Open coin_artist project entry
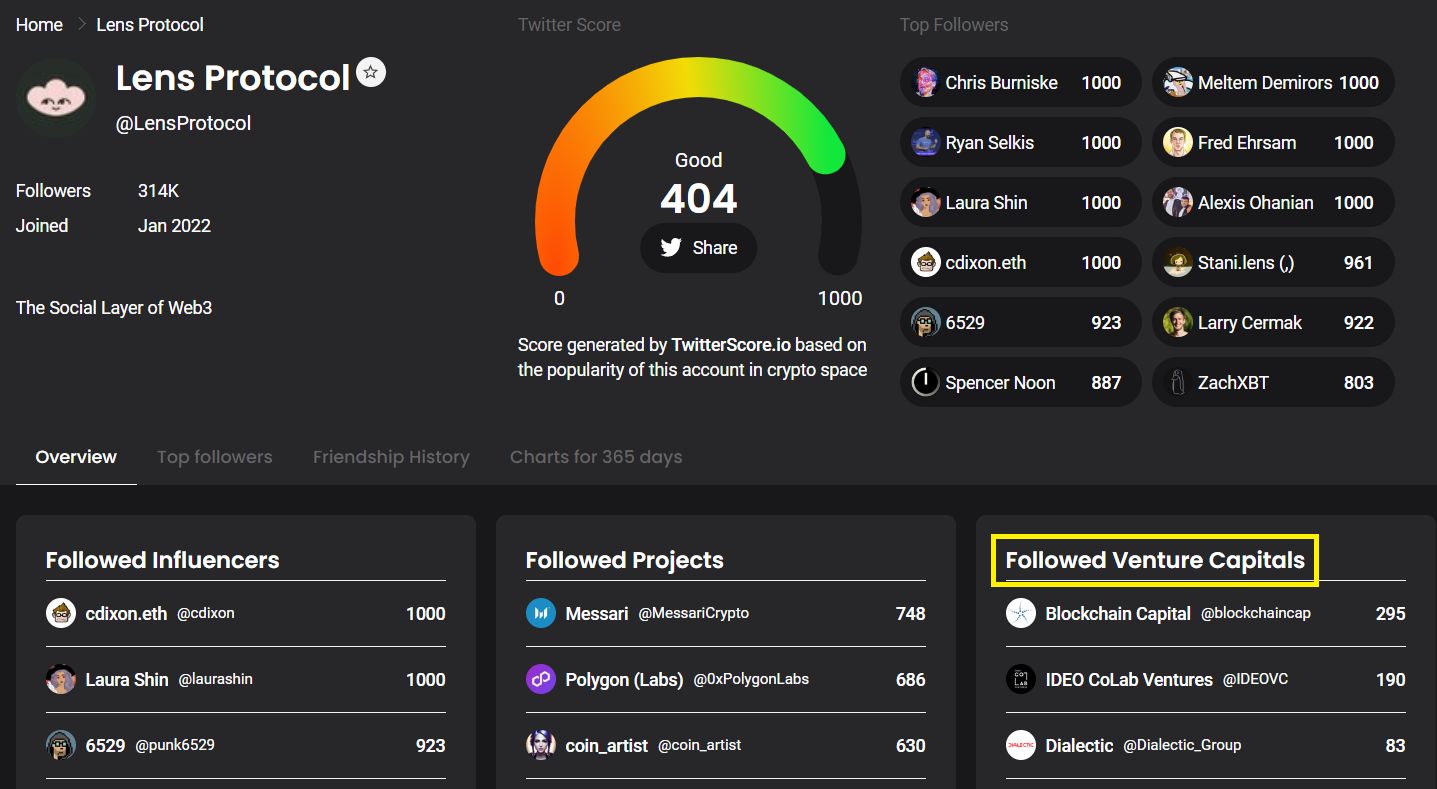 tap(726, 746)
